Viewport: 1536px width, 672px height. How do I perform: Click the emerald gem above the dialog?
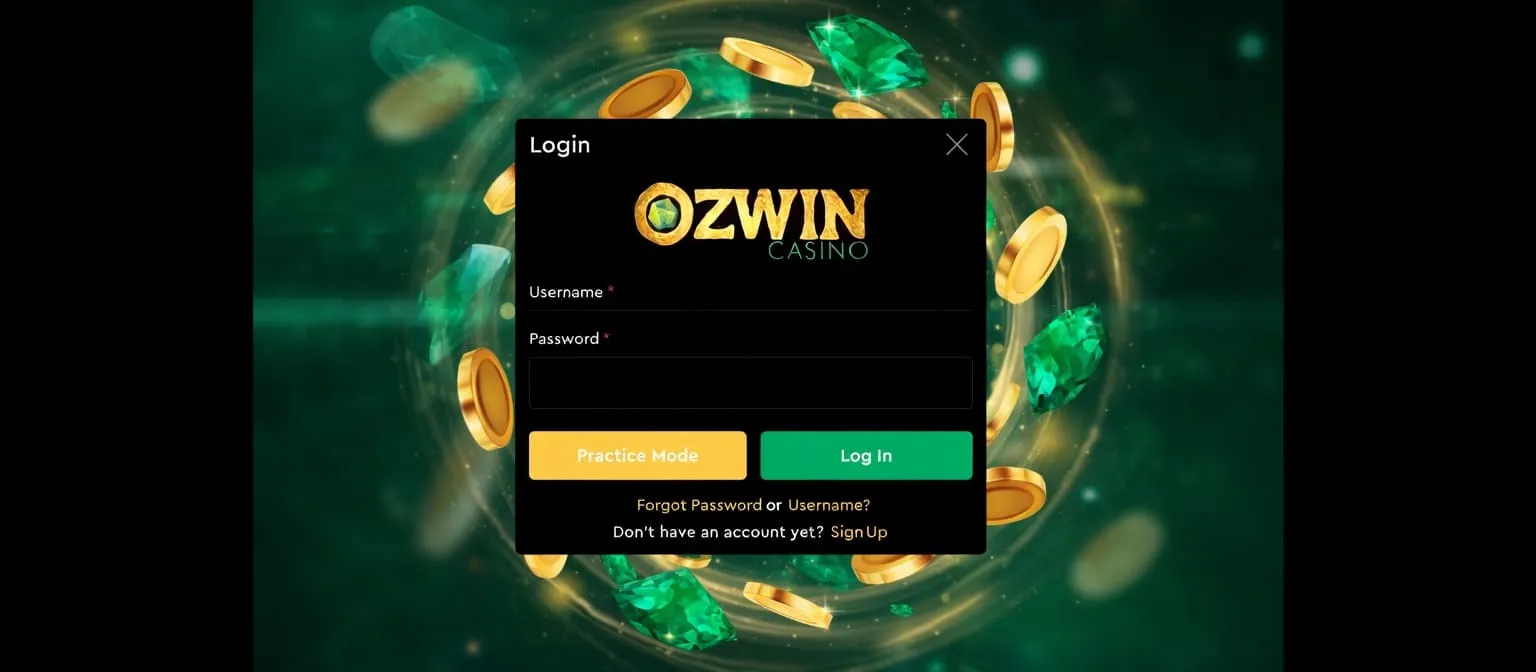pos(867,53)
